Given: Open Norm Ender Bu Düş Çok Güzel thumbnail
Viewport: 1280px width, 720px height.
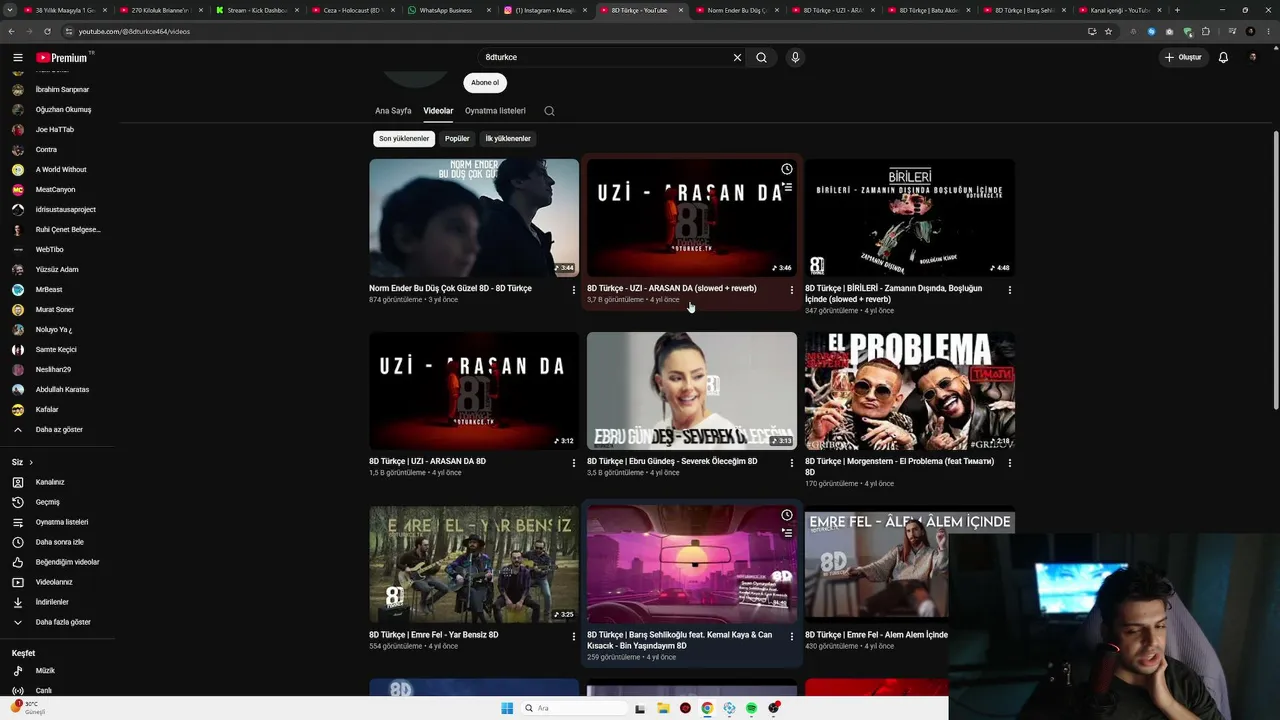Looking at the screenshot, I should 474,218.
